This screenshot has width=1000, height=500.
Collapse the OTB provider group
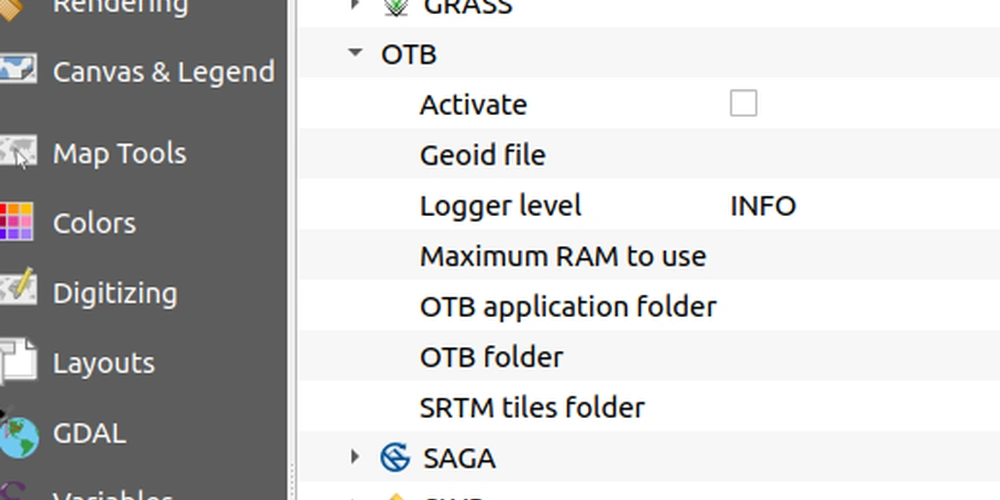pos(355,53)
